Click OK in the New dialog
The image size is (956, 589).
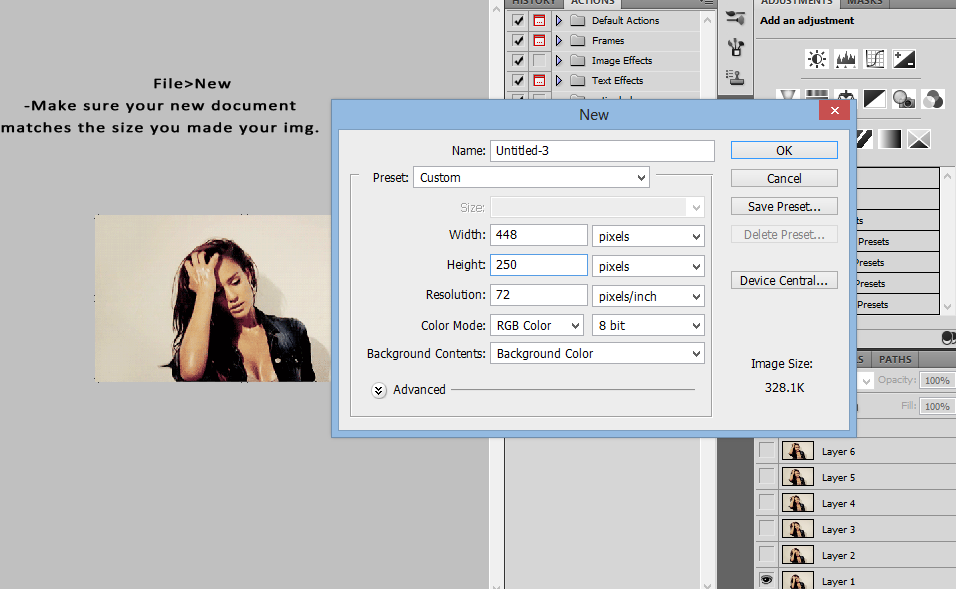784,150
